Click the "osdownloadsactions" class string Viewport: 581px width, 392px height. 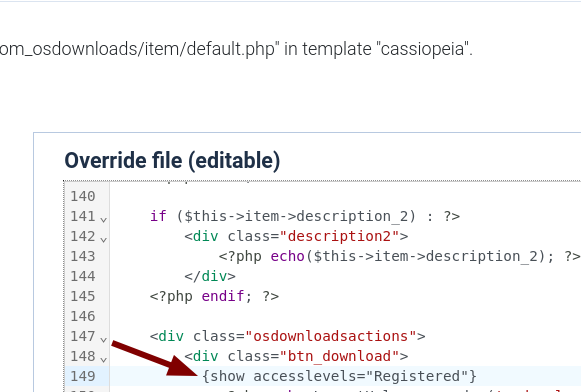pyautogui.click(x=331, y=336)
